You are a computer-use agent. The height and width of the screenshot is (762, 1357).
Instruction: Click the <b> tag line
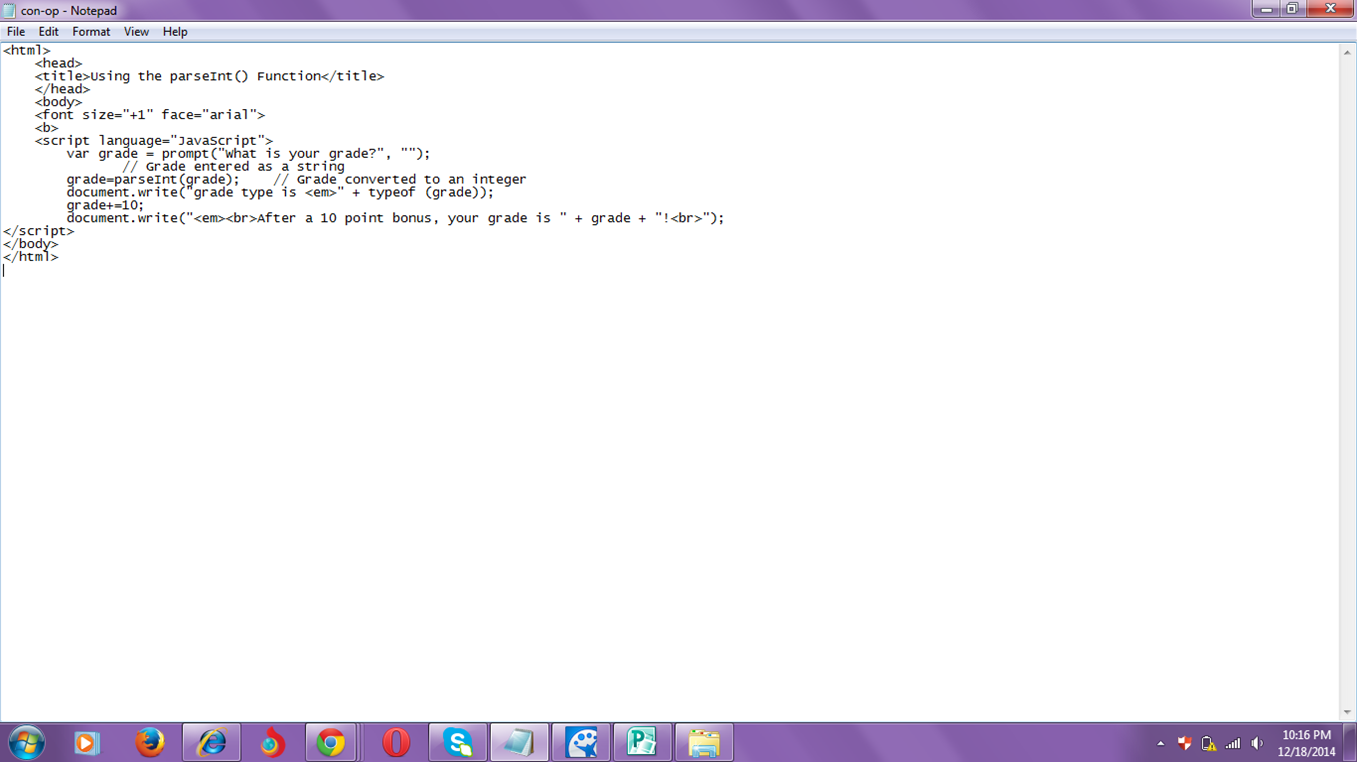[x=47, y=128]
